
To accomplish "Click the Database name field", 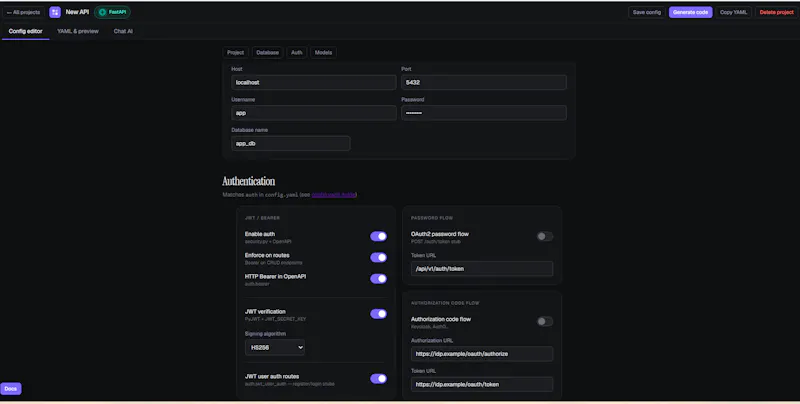I will [x=290, y=143].
